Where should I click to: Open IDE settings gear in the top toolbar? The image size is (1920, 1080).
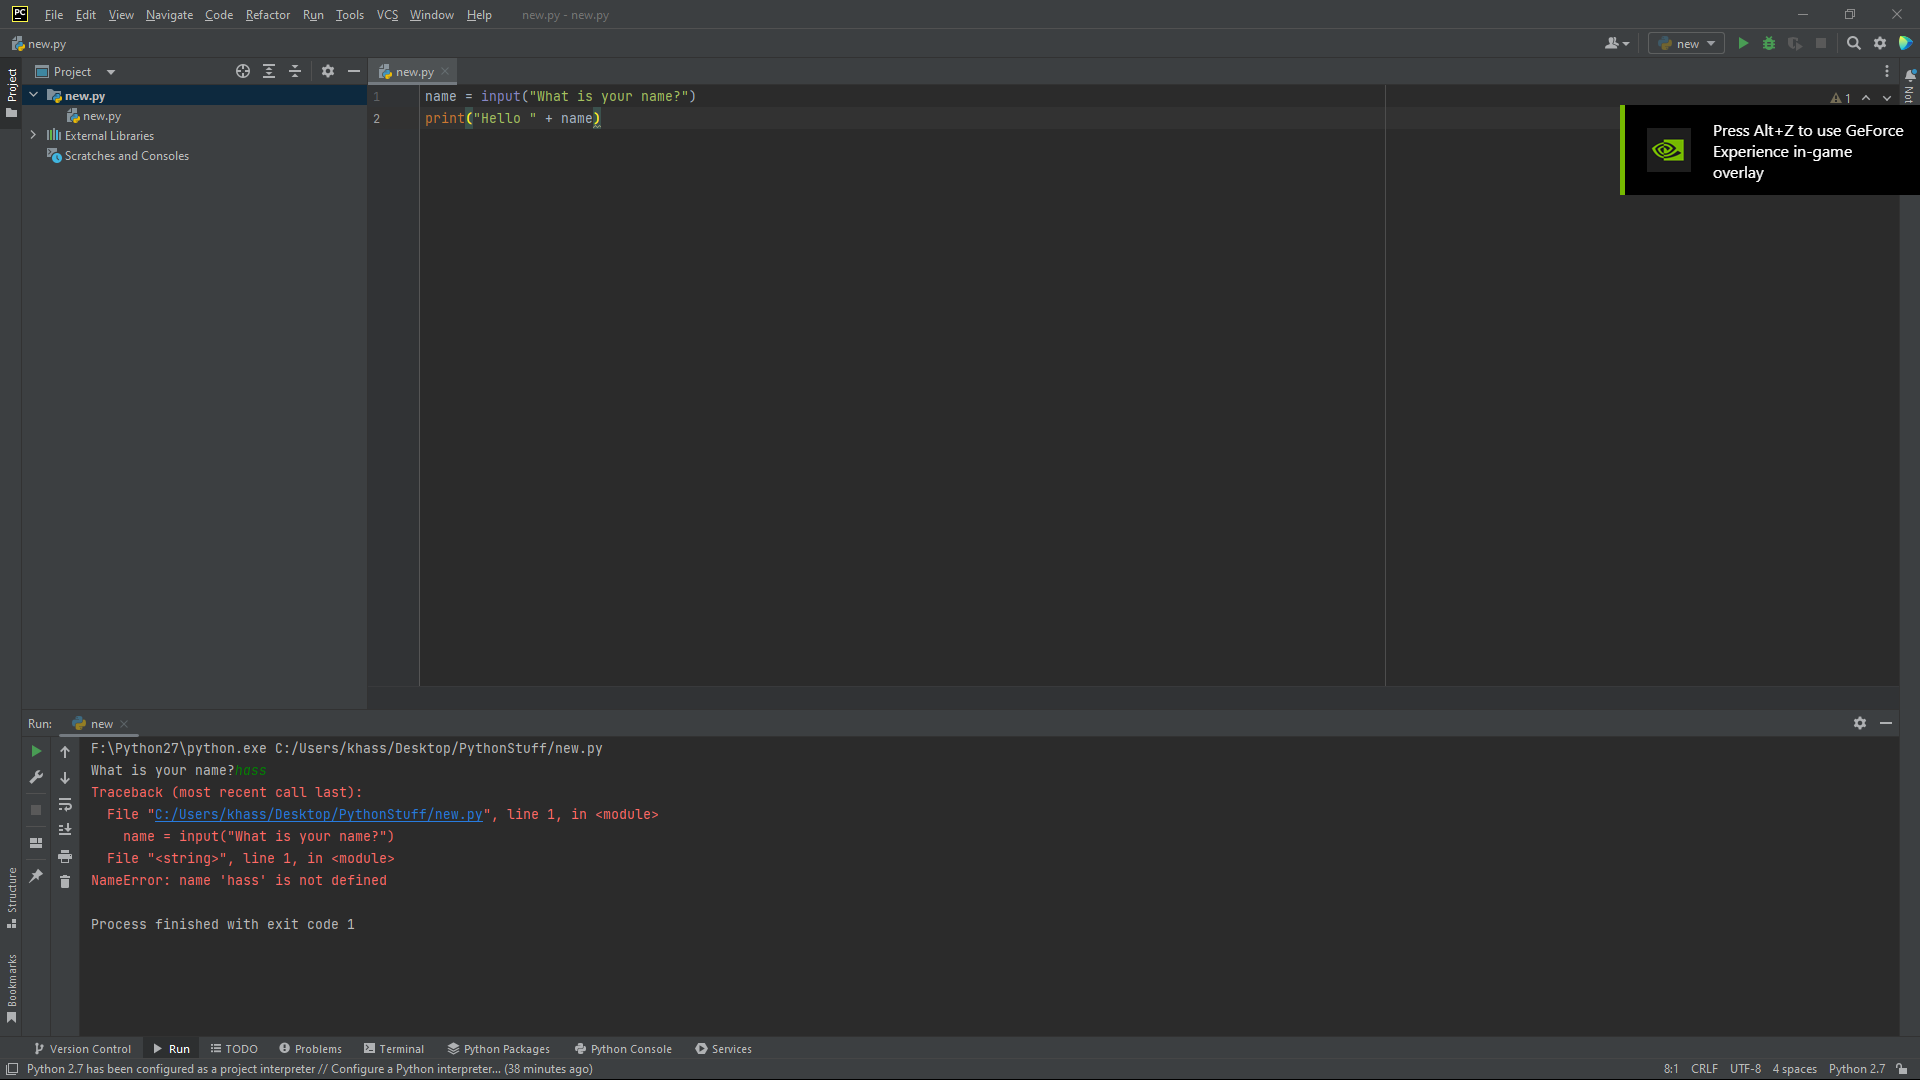[1880, 43]
